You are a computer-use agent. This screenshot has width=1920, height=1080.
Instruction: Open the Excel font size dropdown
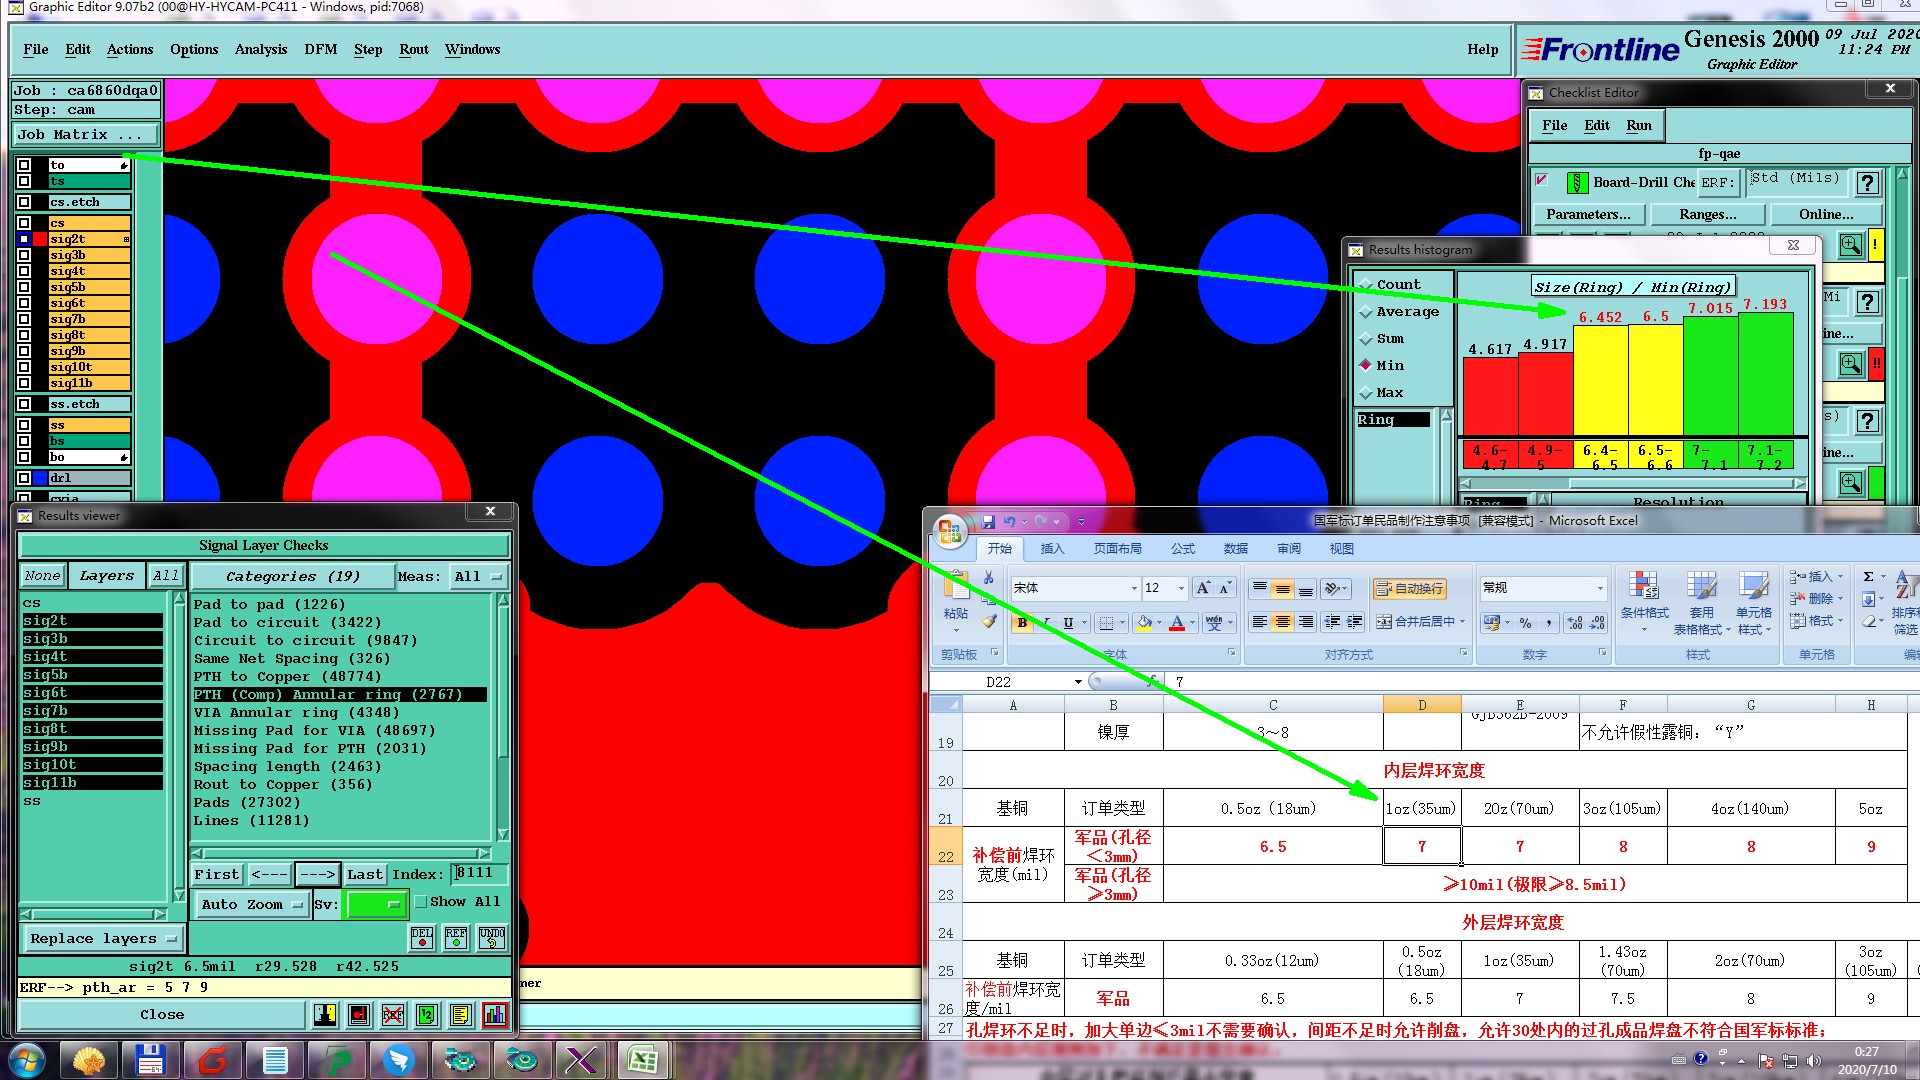click(1181, 588)
